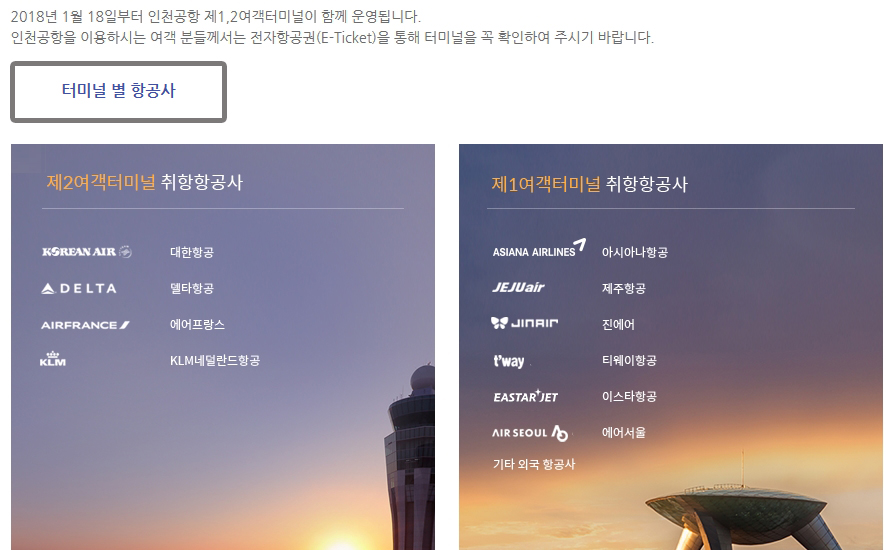This screenshot has width=886, height=550.
Task: Click the Jin Air butterfly logo
Action: click(x=524, y=323)
